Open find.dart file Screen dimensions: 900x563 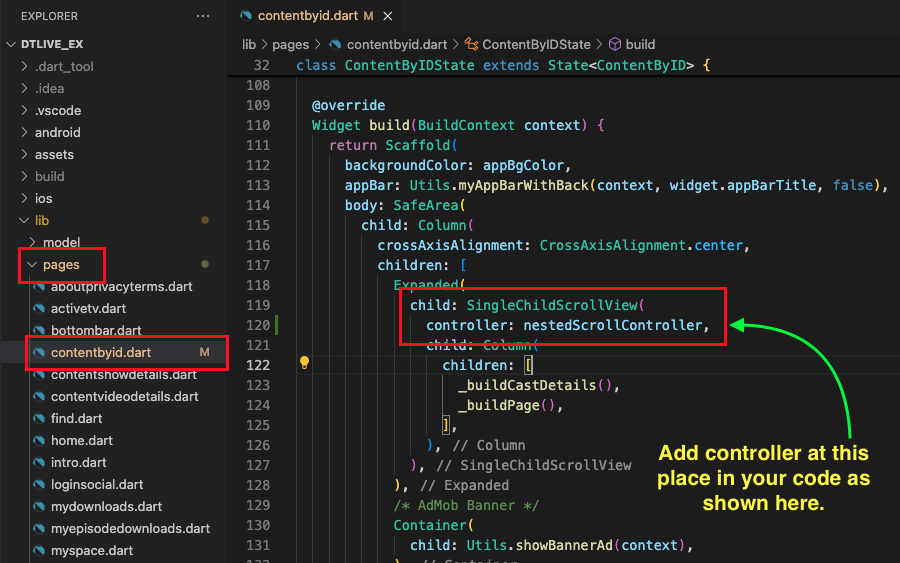click(76, 418)
